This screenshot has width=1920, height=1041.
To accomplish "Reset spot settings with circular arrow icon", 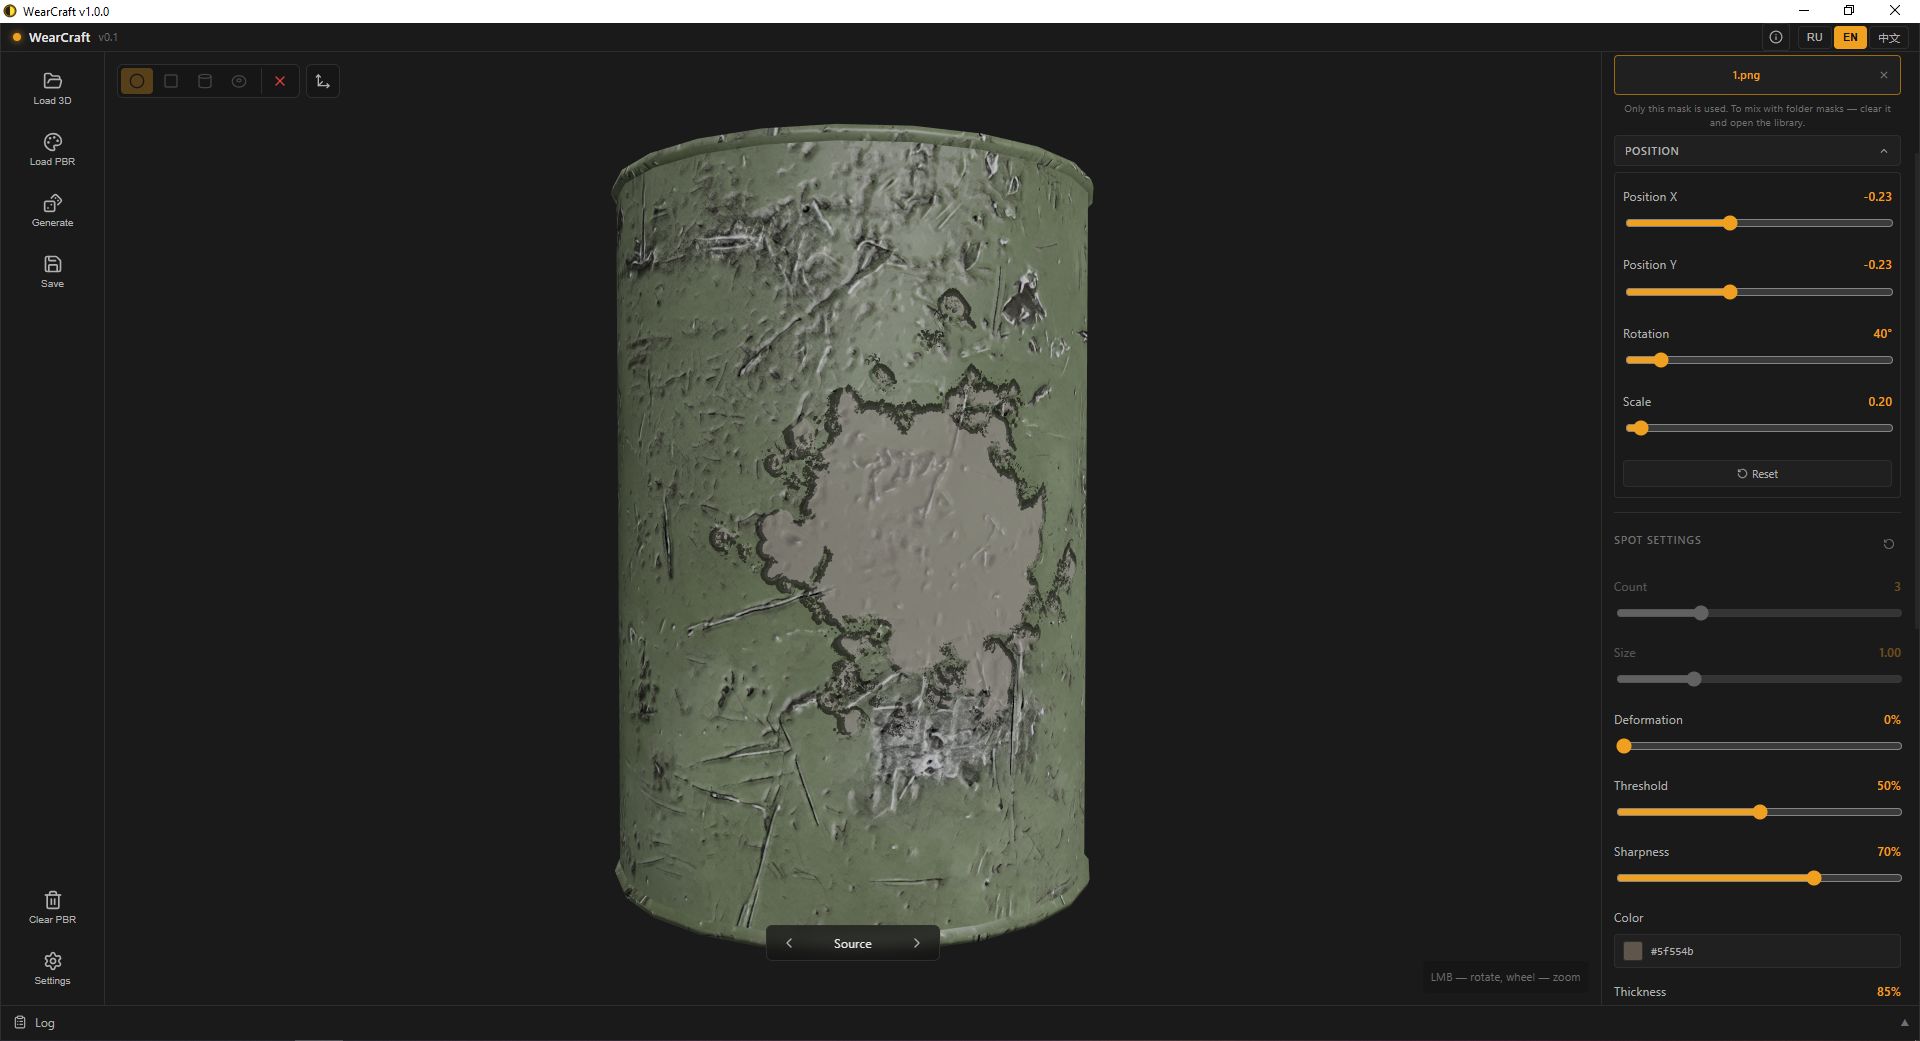I will pos(1888,544).
